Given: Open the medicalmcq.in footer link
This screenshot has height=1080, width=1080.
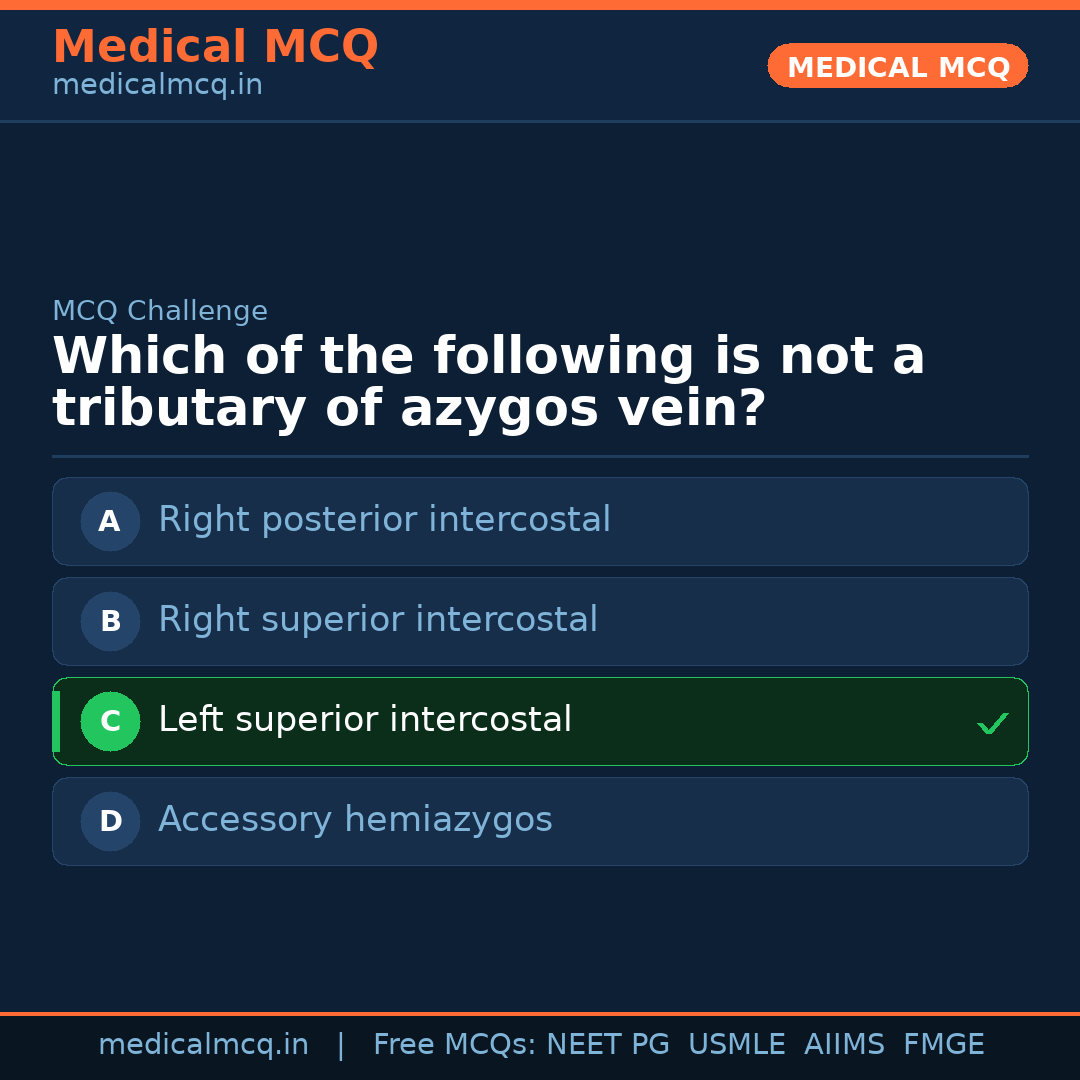Looking at the screenshot, I should coord(204,1043).
